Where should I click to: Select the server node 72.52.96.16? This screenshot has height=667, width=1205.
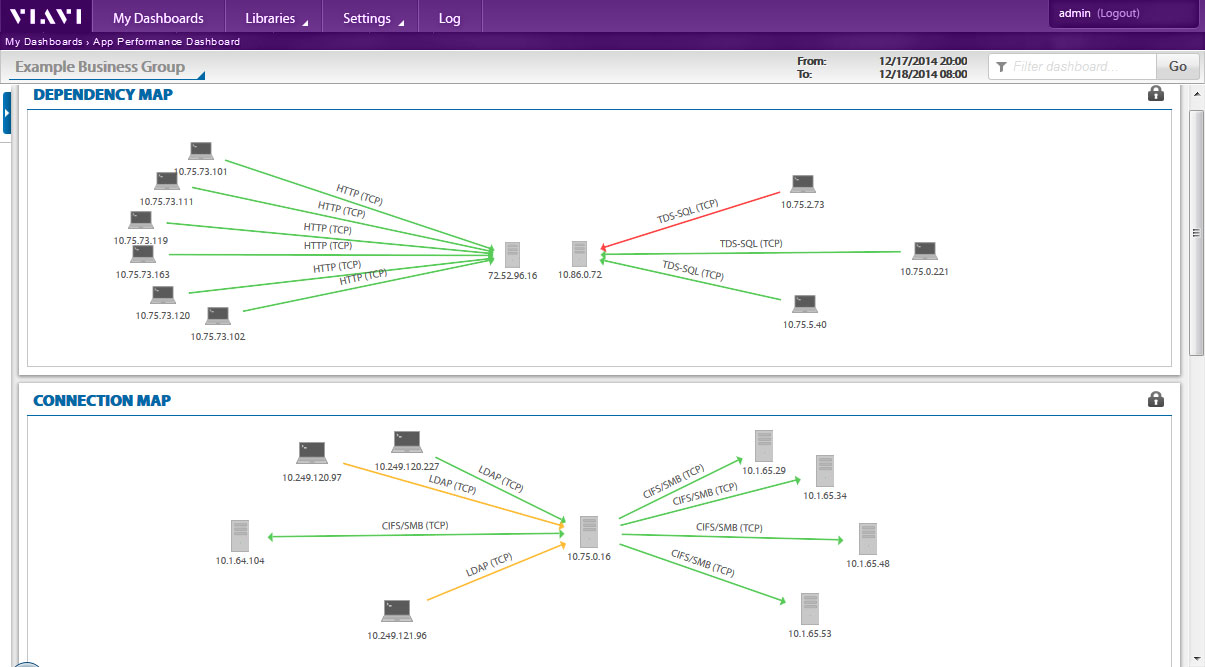[x=512, y=254]
